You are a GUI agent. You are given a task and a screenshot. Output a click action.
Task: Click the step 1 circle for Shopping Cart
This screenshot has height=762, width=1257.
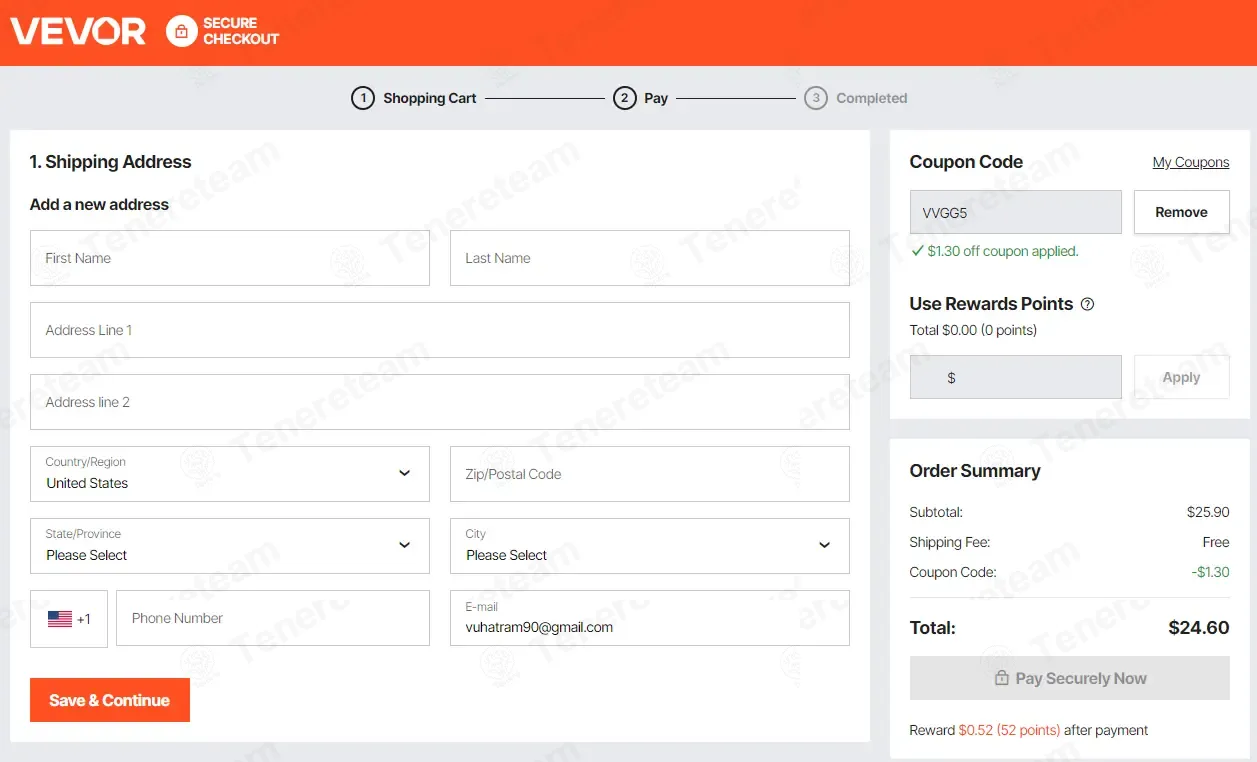pyautogui.click(x=363, y=98)
